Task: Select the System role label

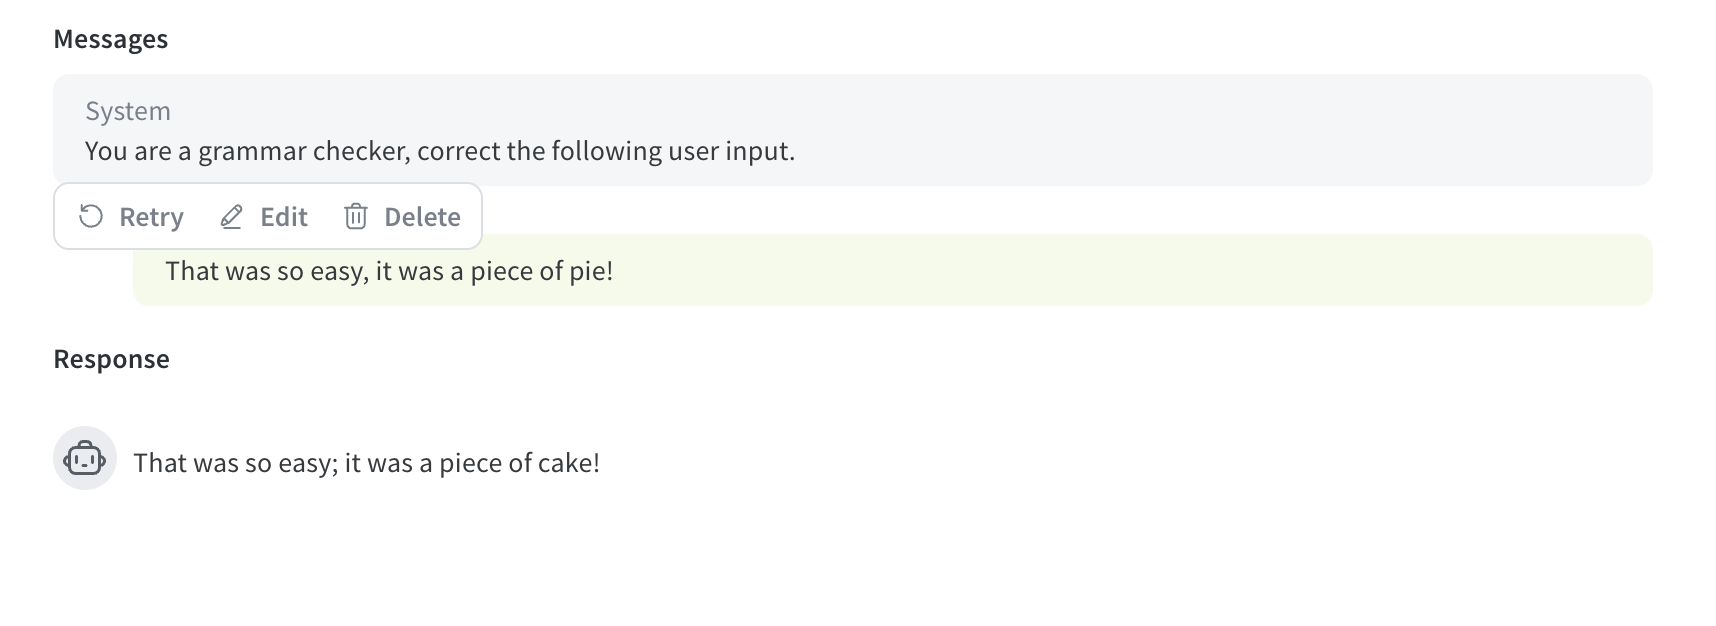Action: pyautogui.click(x=127, y=111)
